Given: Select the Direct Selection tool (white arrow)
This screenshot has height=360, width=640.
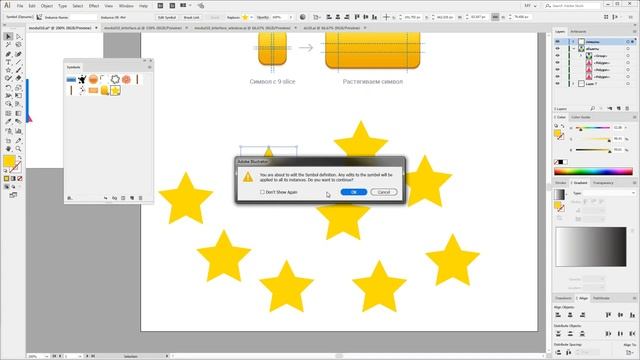Looking at the screenshot, I should click(18, 37).
